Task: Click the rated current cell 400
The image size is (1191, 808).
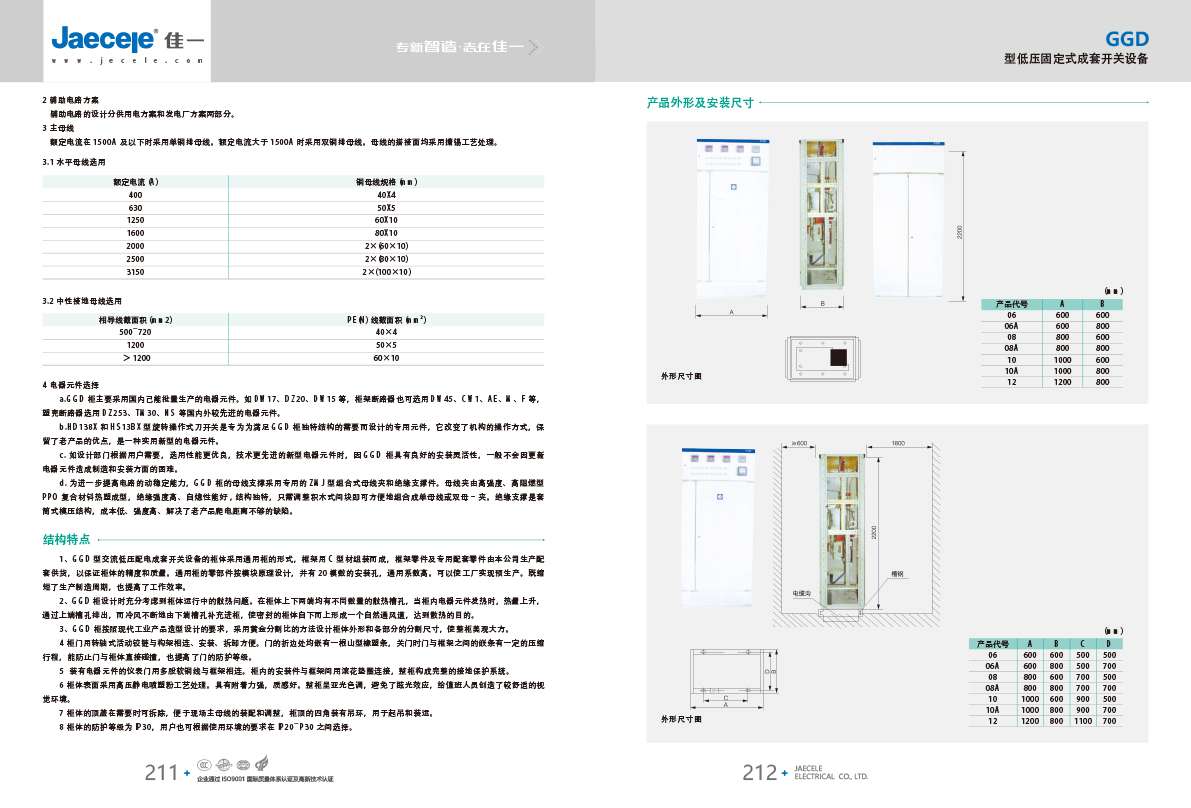Action: pos(135,195)
